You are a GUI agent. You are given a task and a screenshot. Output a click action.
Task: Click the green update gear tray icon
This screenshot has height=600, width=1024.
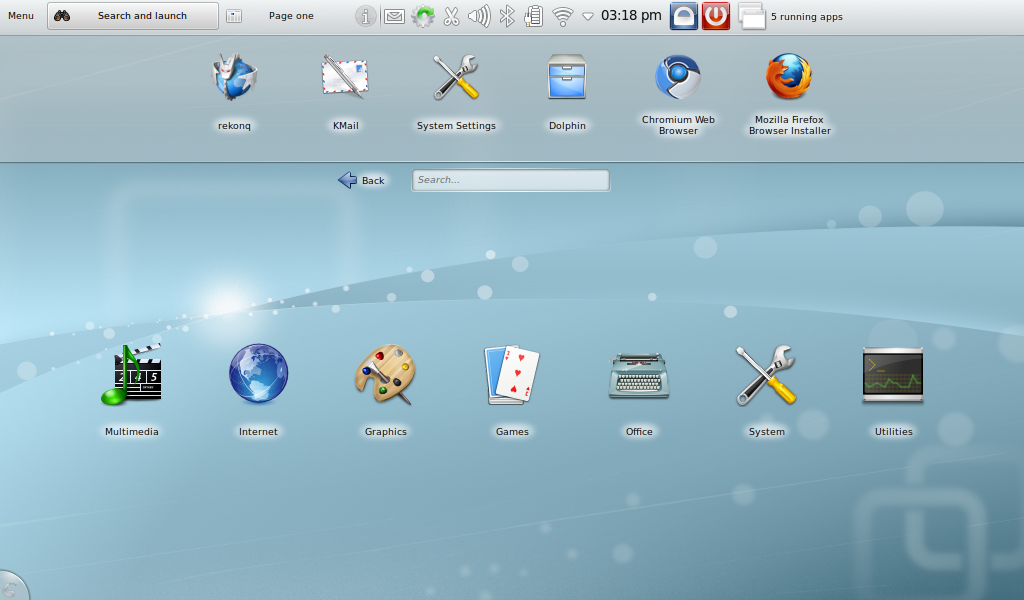[423, 16]
